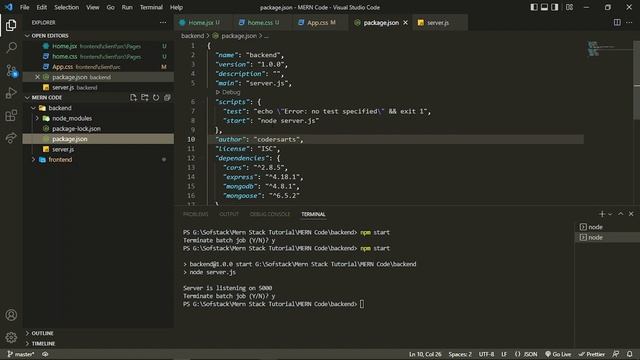Open home.css from Open Editors list
Image resolution: width=640 pixels, height=360 pixels.
click(98, 56)
